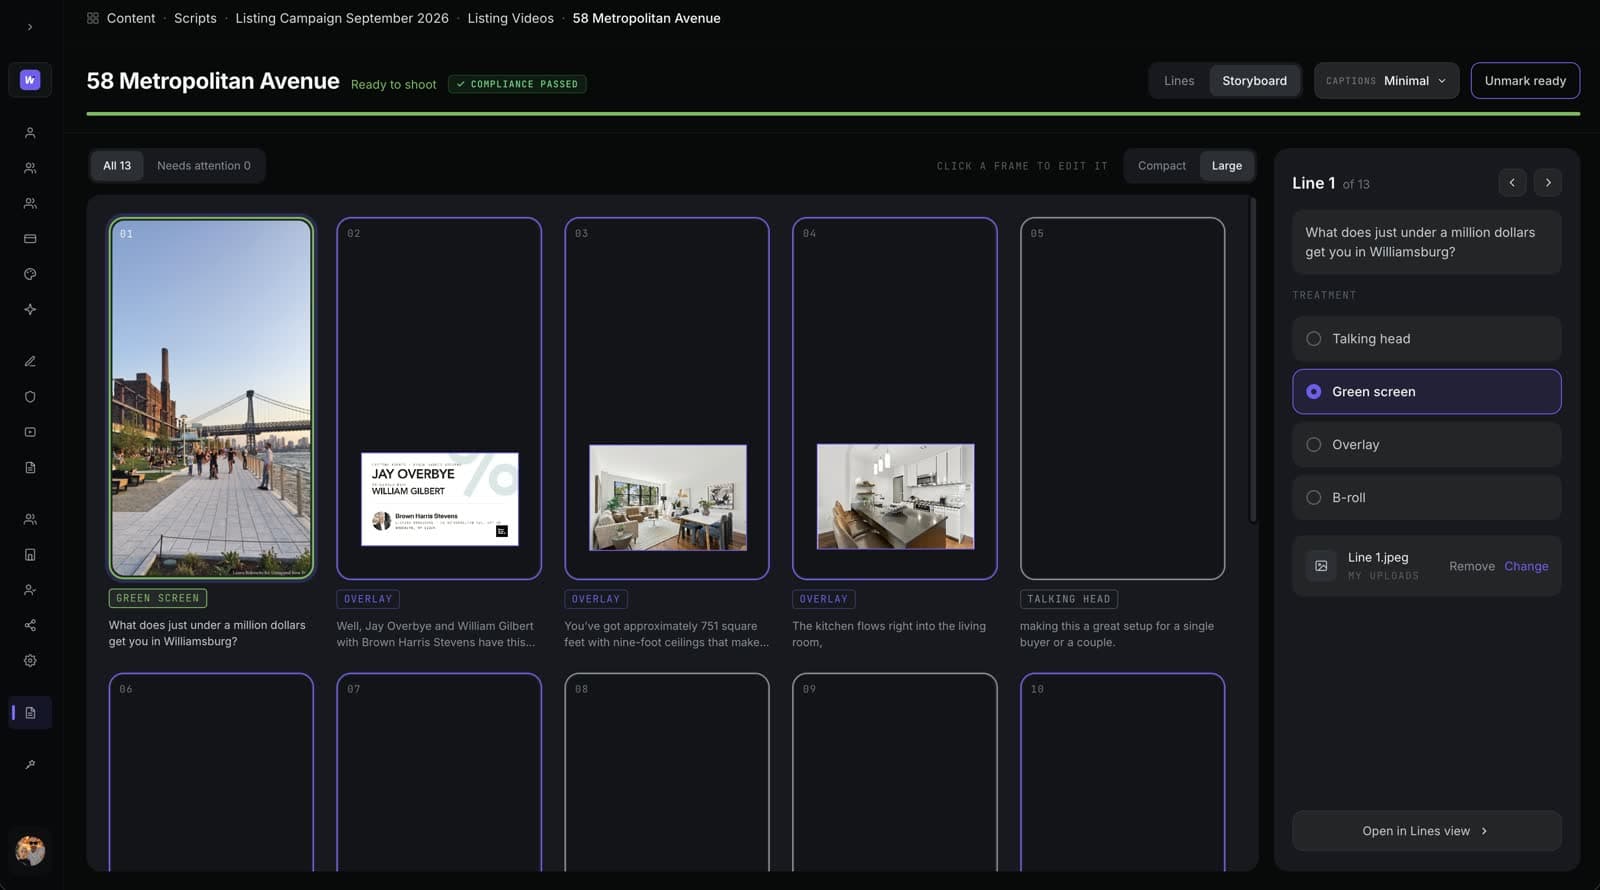Image resolution: width=1600 pixels, height=890 pixels.
Task: Change the Line 1.jpeg image
Action: coord(1526,566)
